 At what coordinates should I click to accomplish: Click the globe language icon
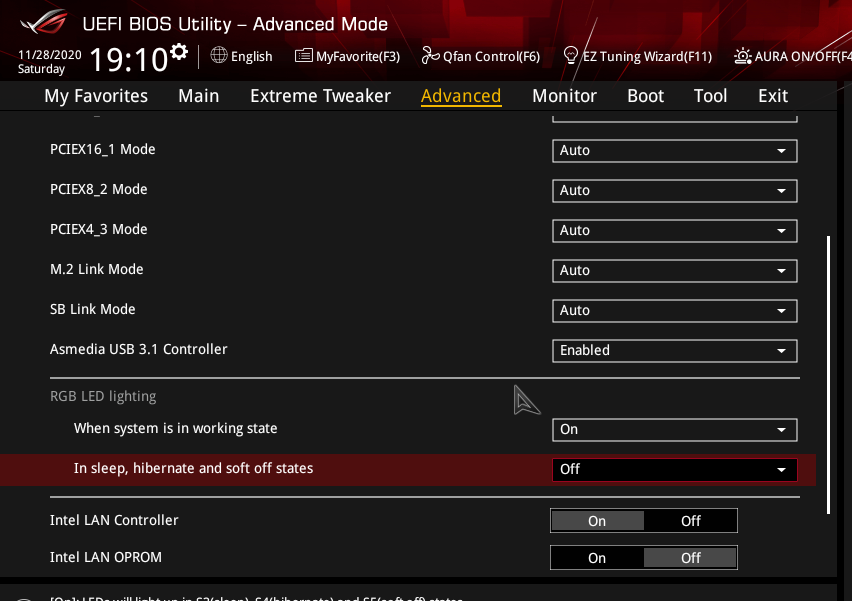point(219,55)
